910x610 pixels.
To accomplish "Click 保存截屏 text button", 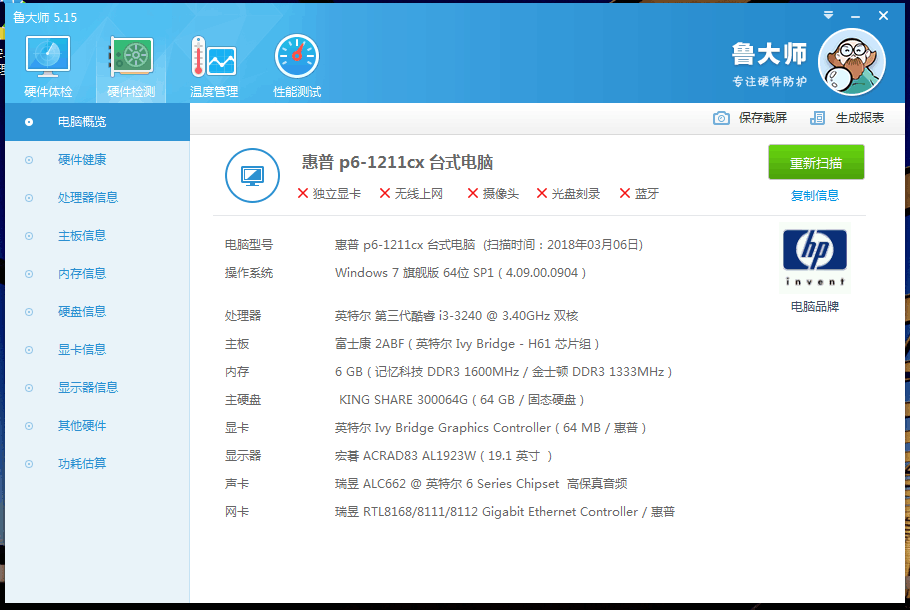I will coord(763,118).
